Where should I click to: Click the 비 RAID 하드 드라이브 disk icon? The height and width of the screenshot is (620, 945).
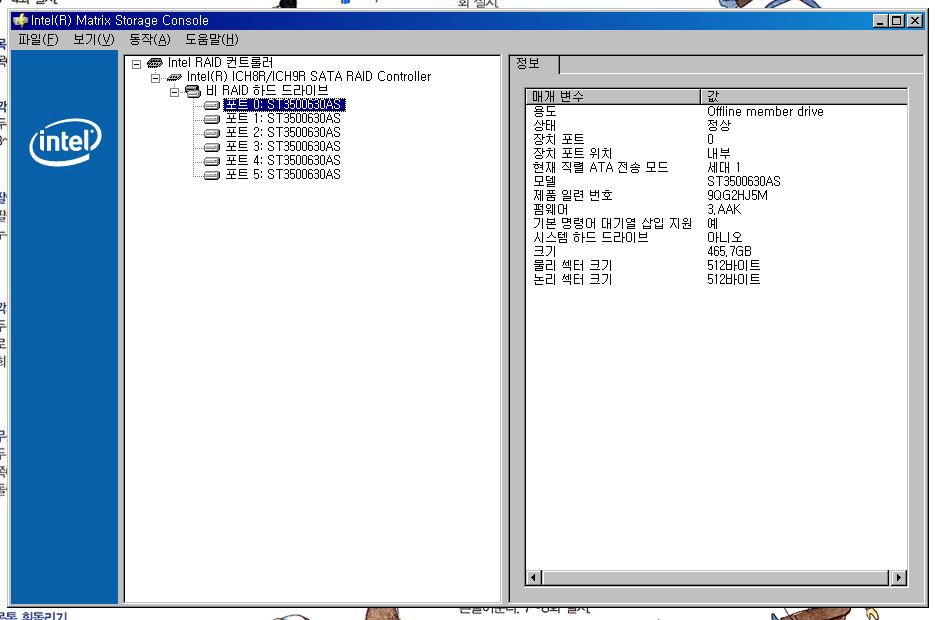[x=193, y=91]
